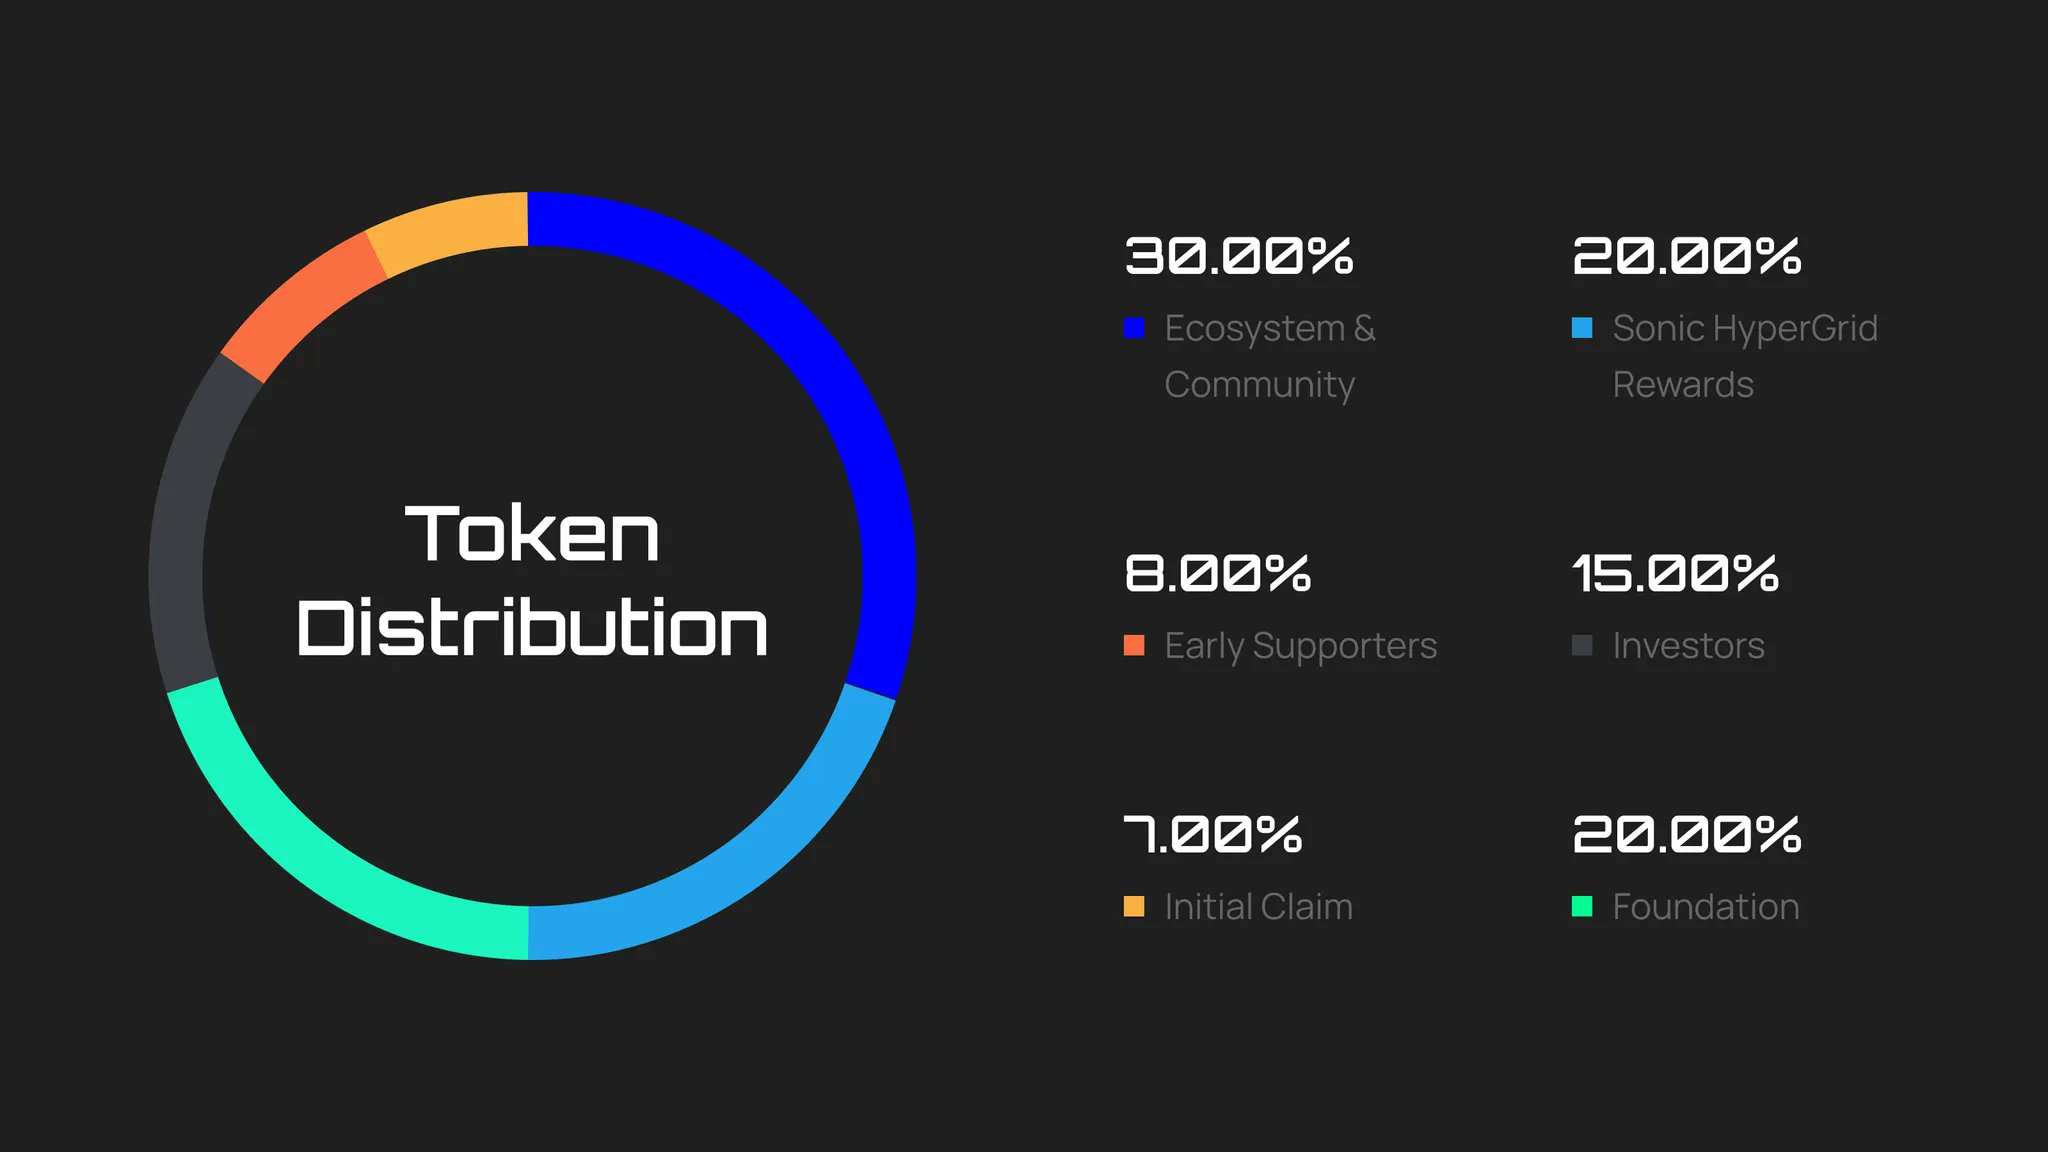Viewport: 2048px width, 1152px height.
Task: Click the blue Ecosystem & Community legend swatch
Action: point(1134,328)
